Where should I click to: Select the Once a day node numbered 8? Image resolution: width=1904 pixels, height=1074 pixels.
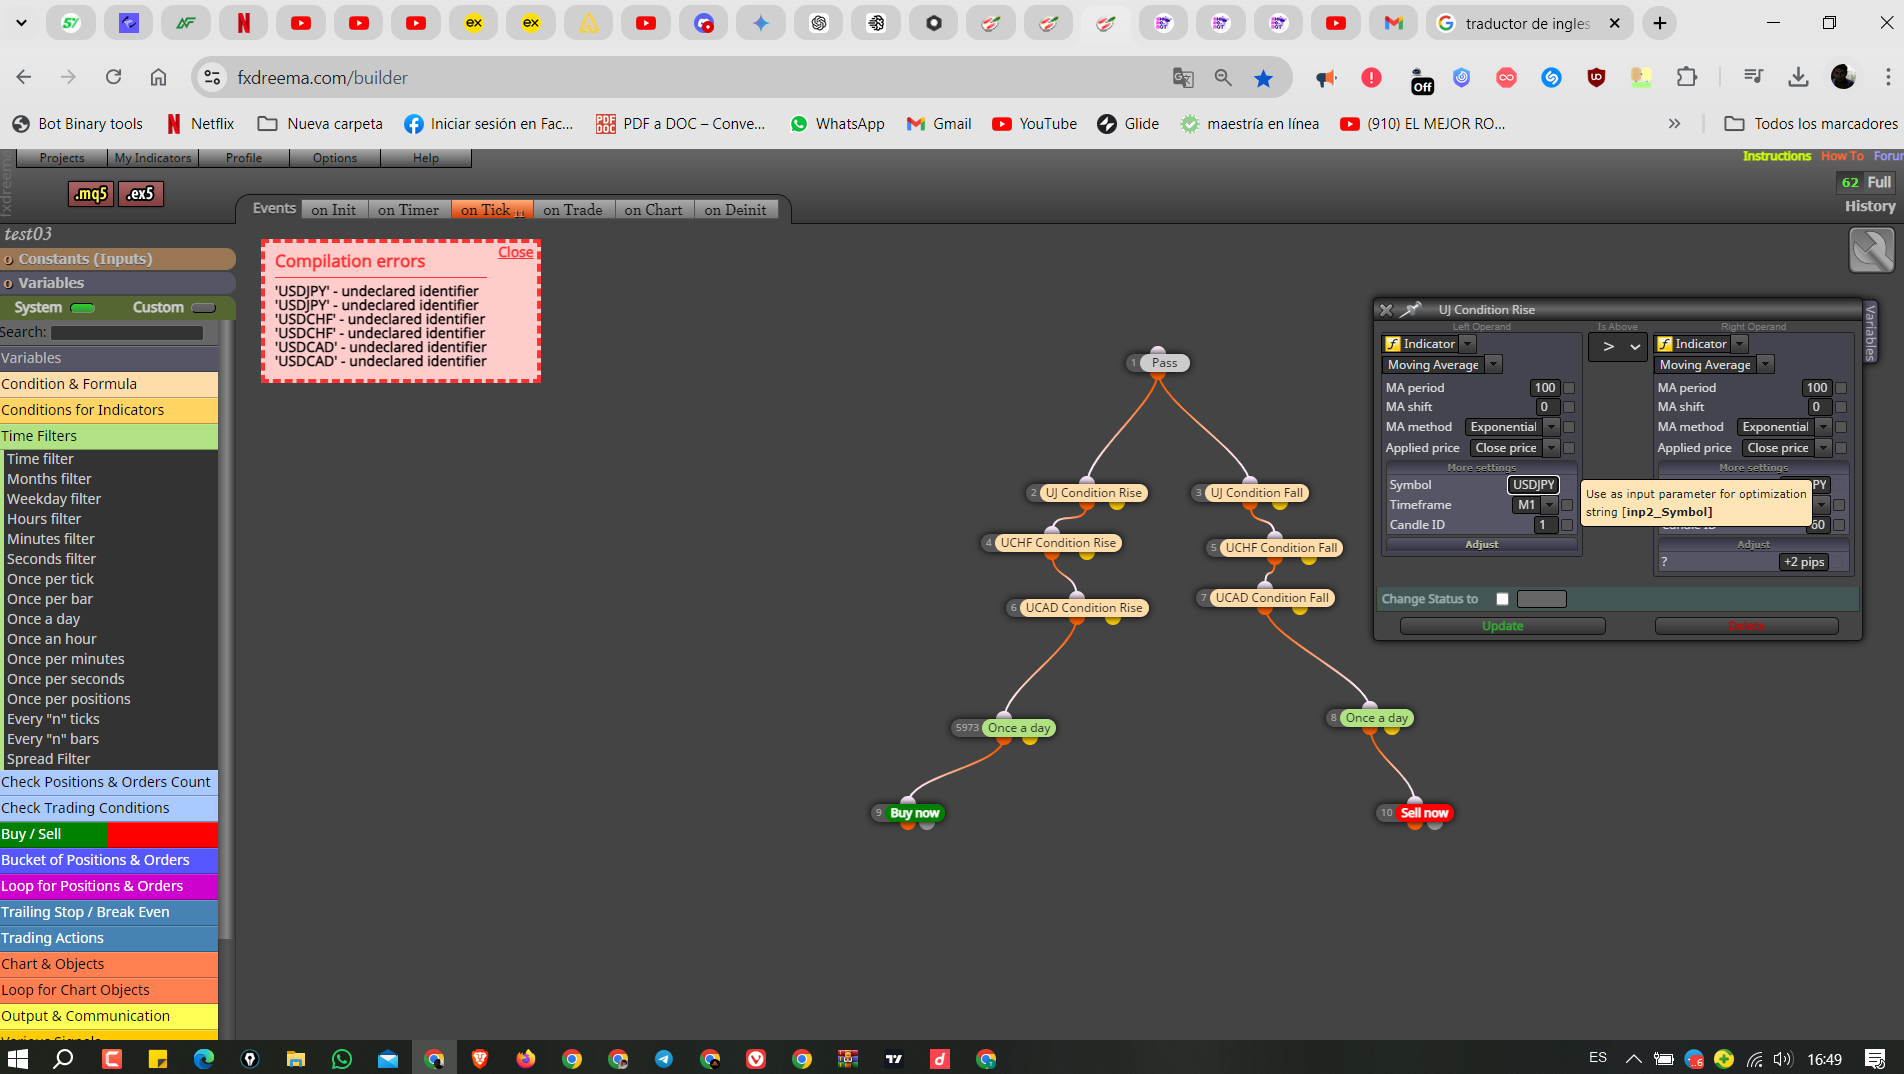1376,718
